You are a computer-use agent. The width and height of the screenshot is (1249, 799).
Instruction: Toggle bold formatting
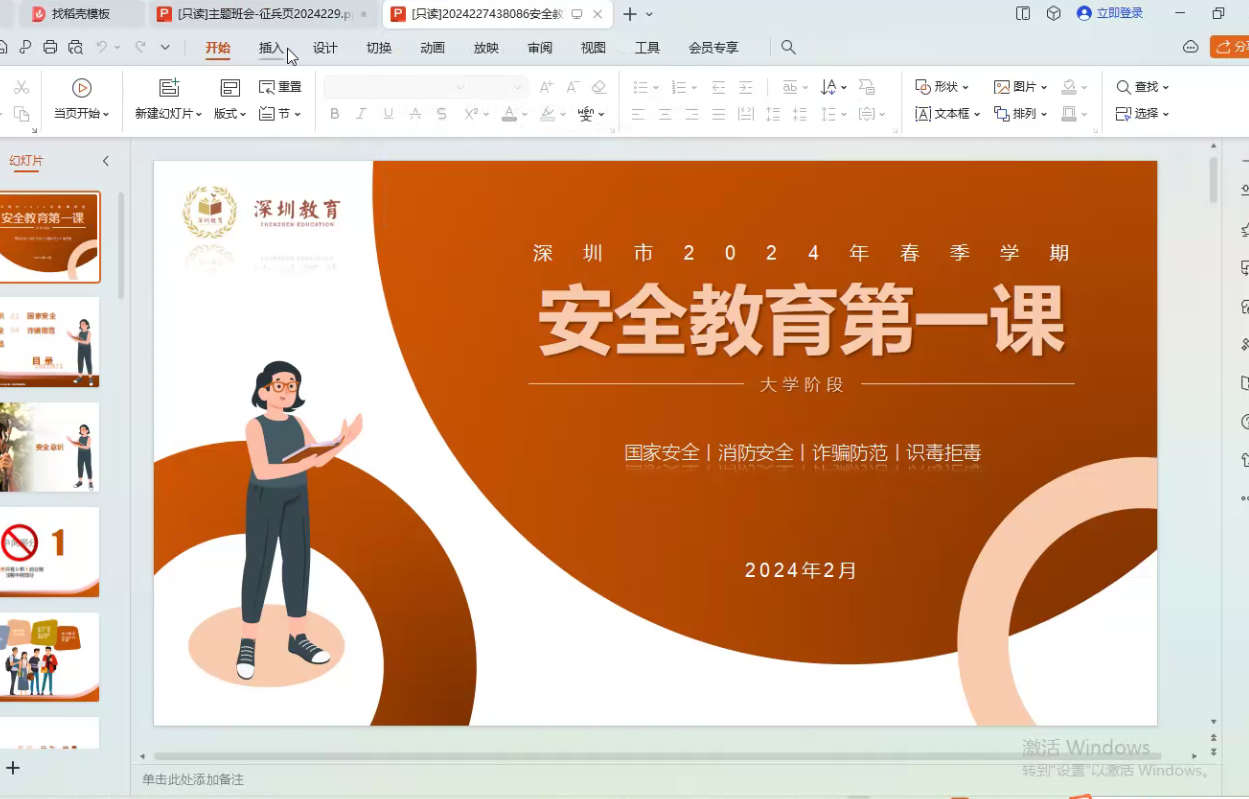335,114
